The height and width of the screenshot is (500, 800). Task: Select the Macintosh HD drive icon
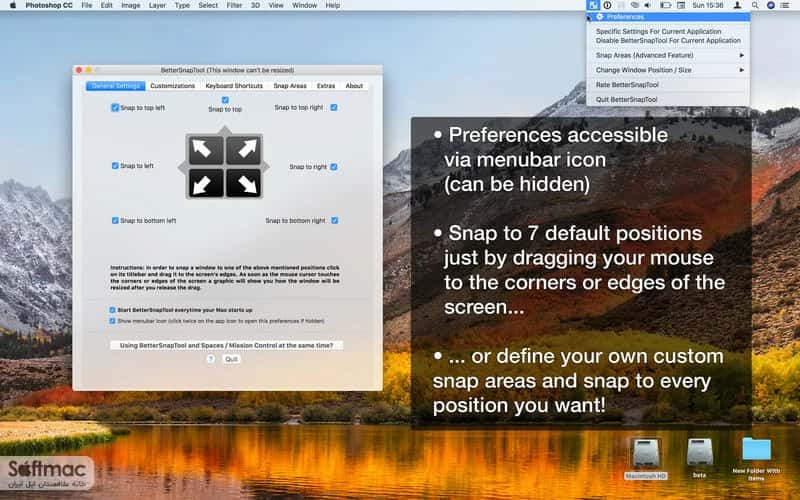(x=646, y=453)
